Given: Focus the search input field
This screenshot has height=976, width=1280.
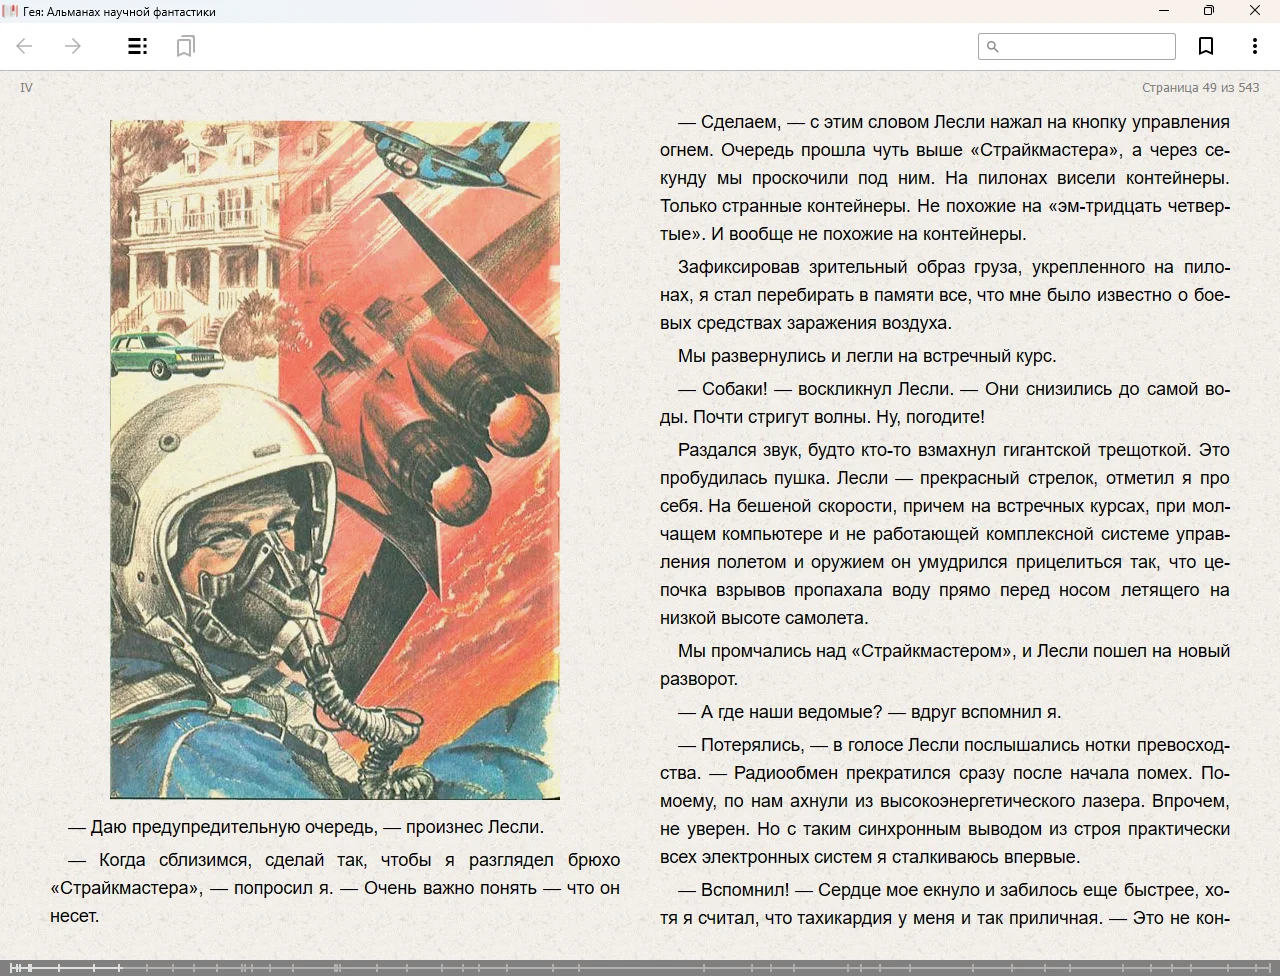Looking at the screenshot, I should pos(1085,46).
